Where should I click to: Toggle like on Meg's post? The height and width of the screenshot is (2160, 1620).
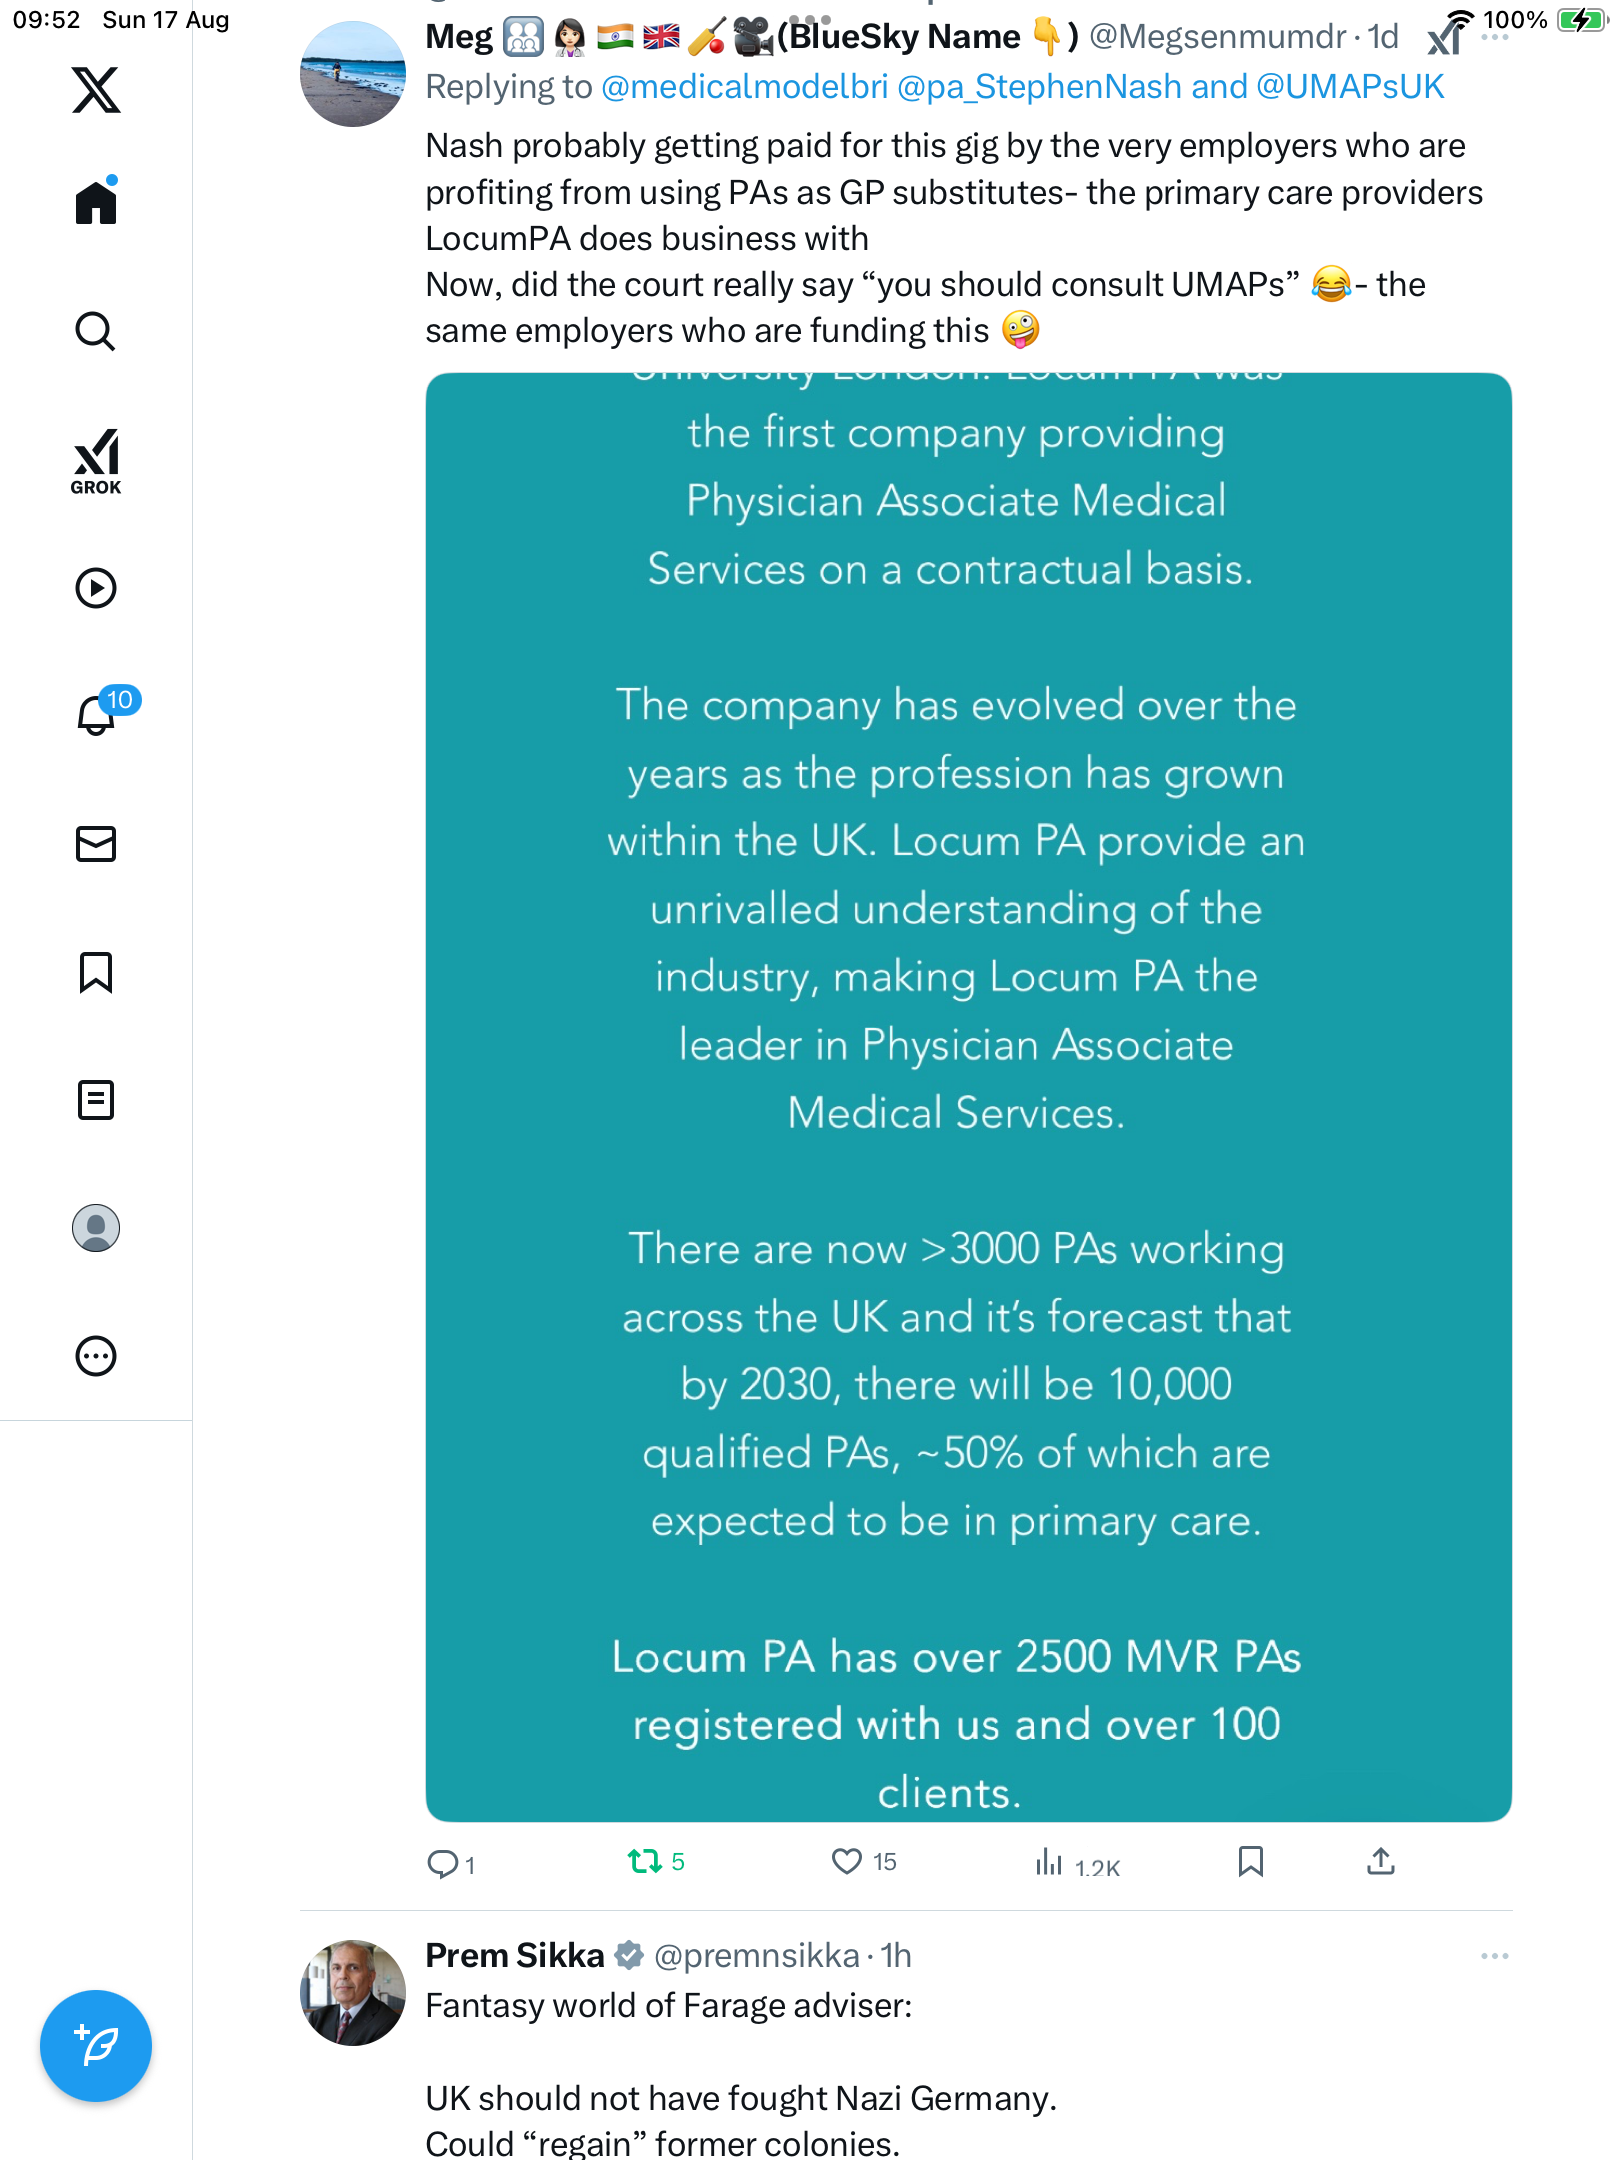tap(847, 1861)
